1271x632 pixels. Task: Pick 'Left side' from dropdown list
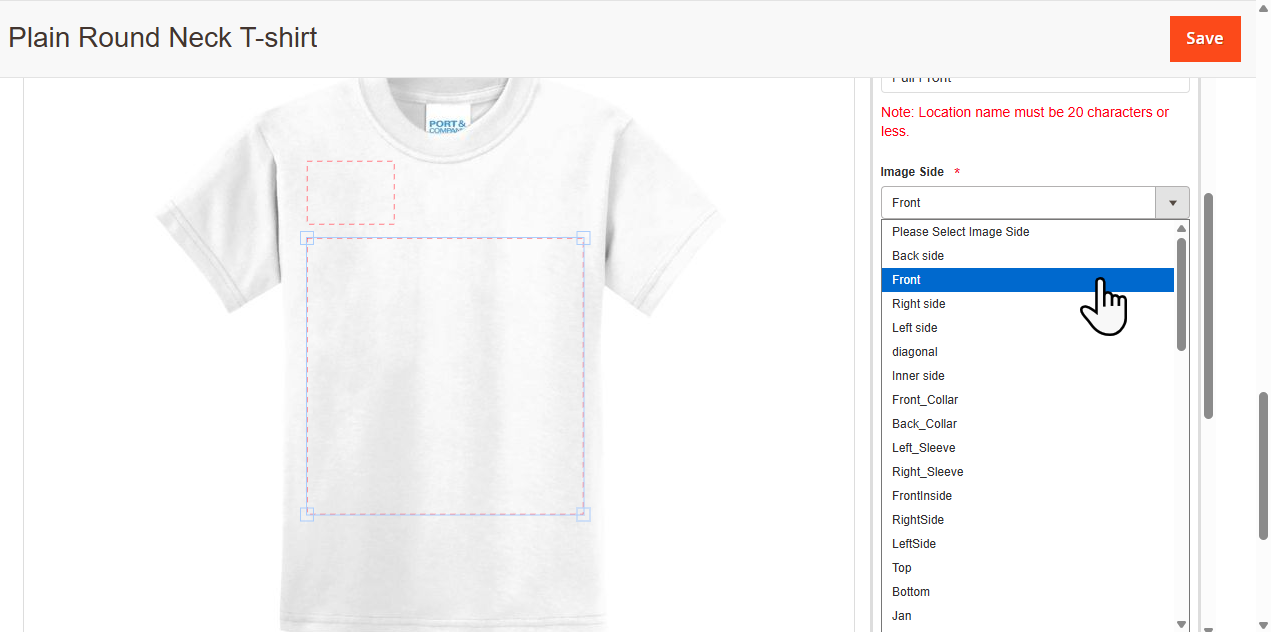click(914, 328)
